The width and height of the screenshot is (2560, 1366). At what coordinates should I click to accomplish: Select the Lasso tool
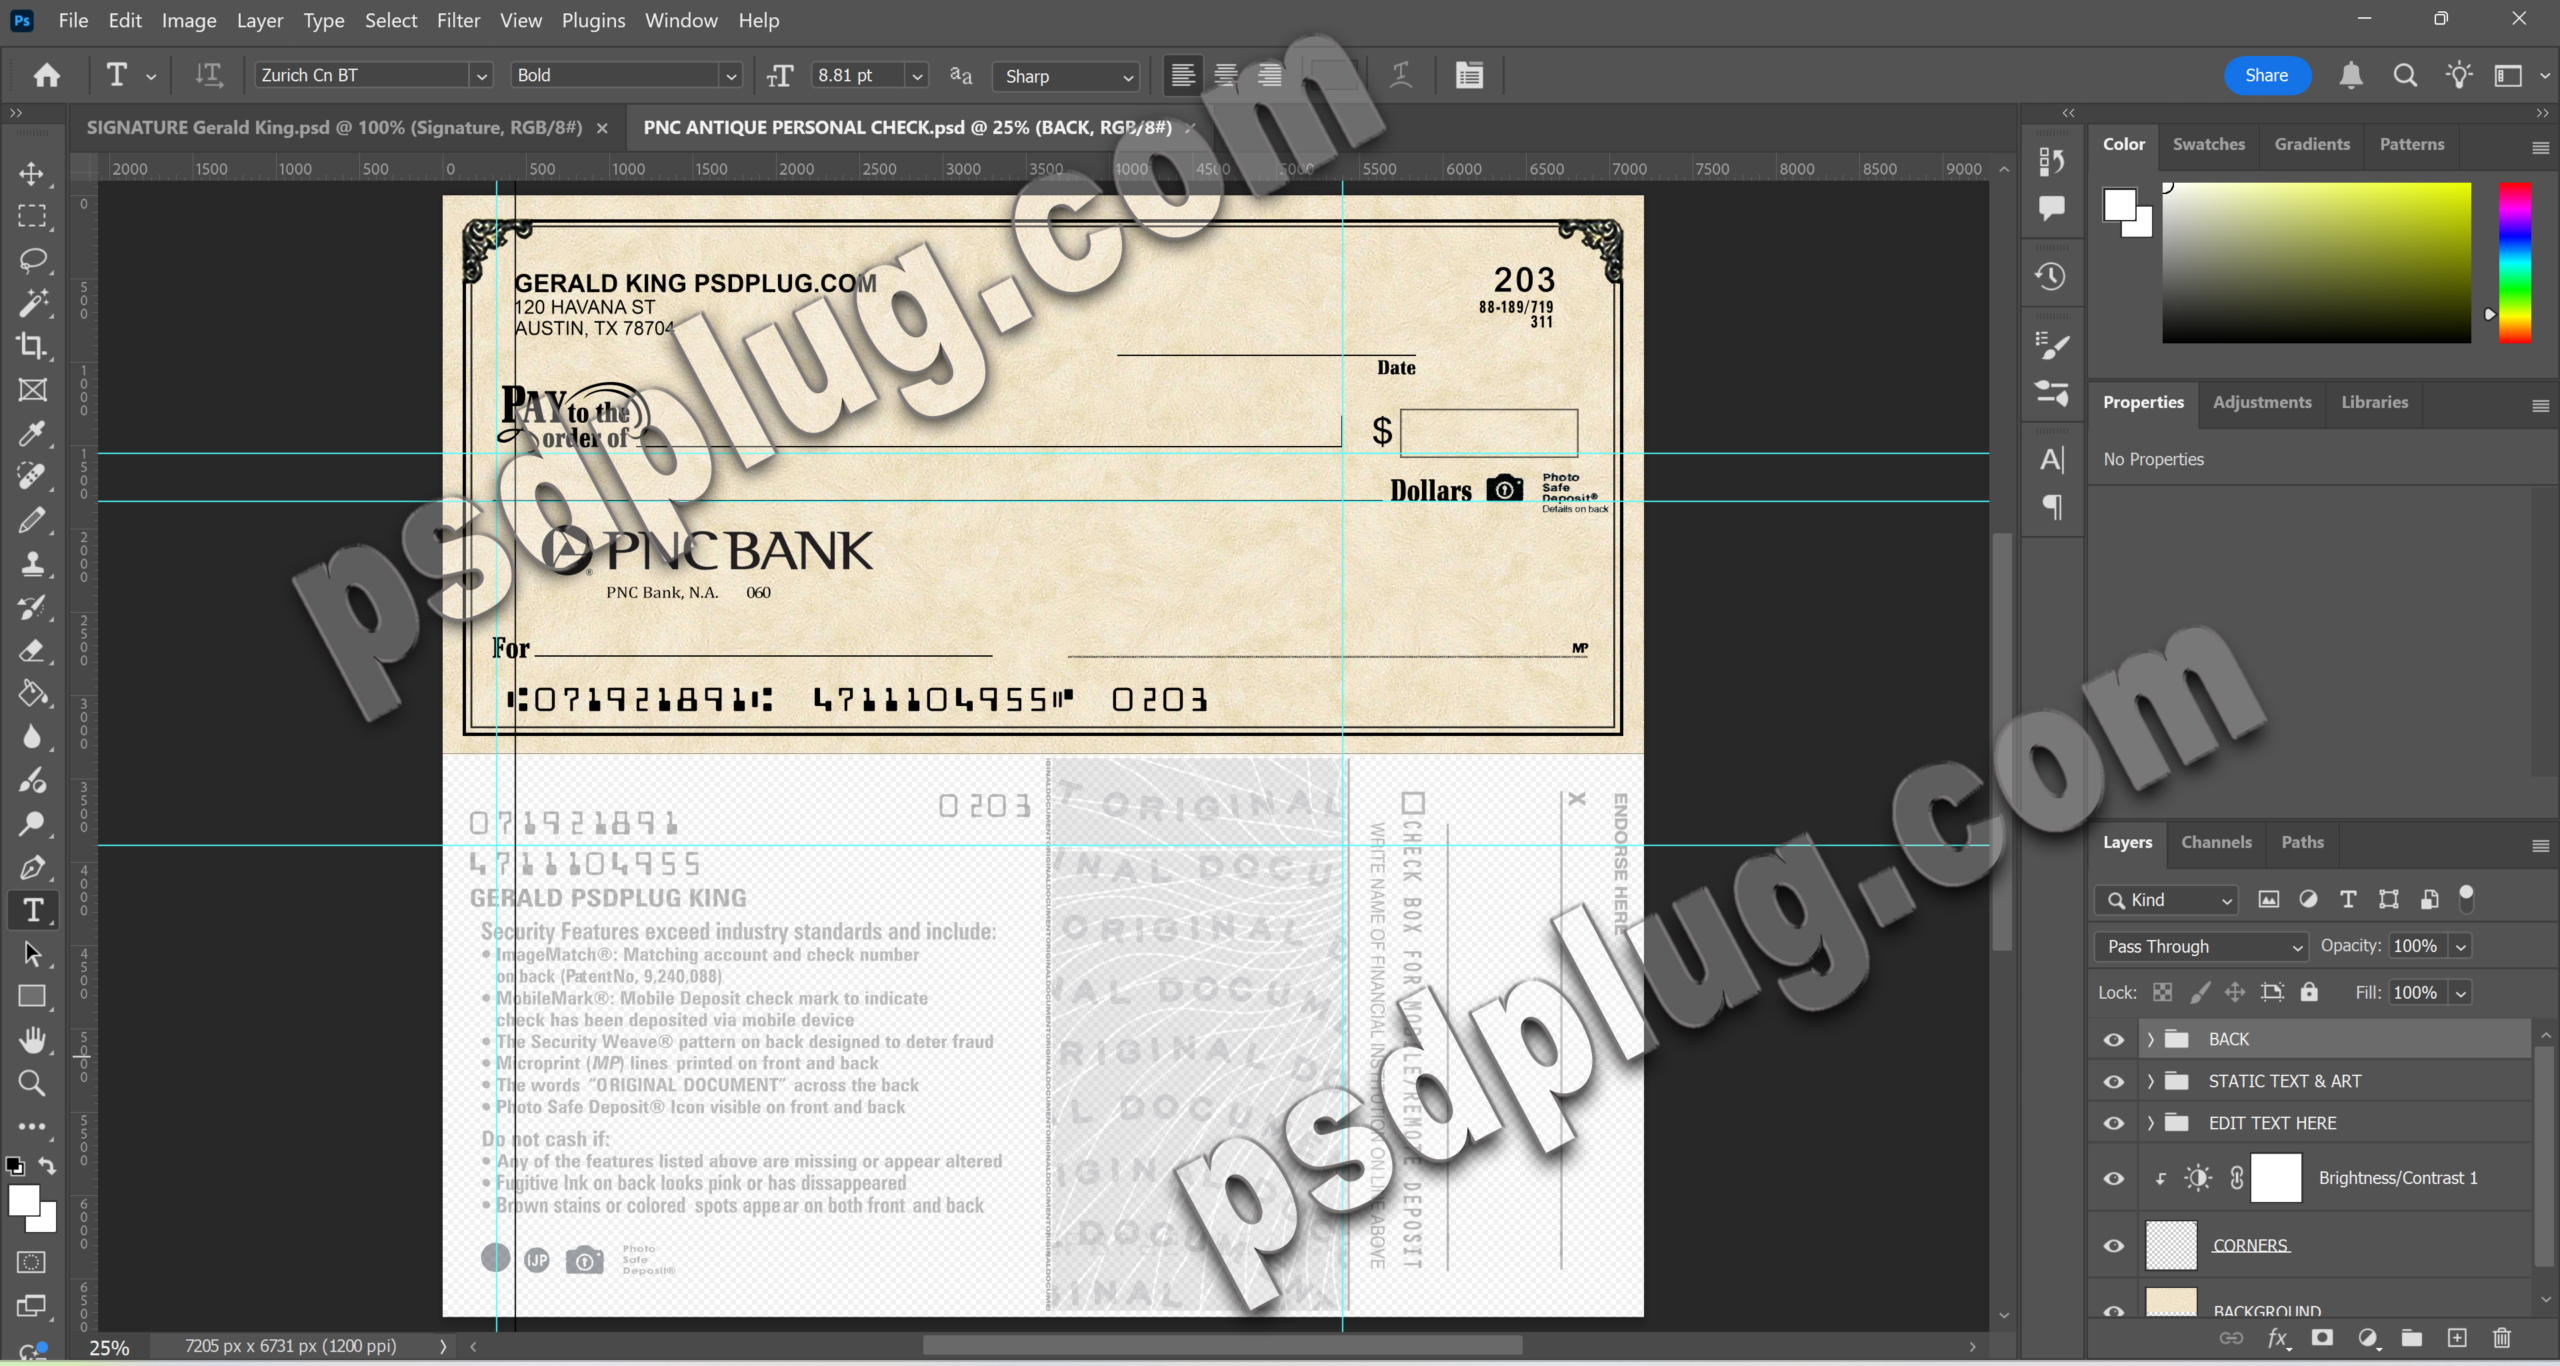point(31,260)
